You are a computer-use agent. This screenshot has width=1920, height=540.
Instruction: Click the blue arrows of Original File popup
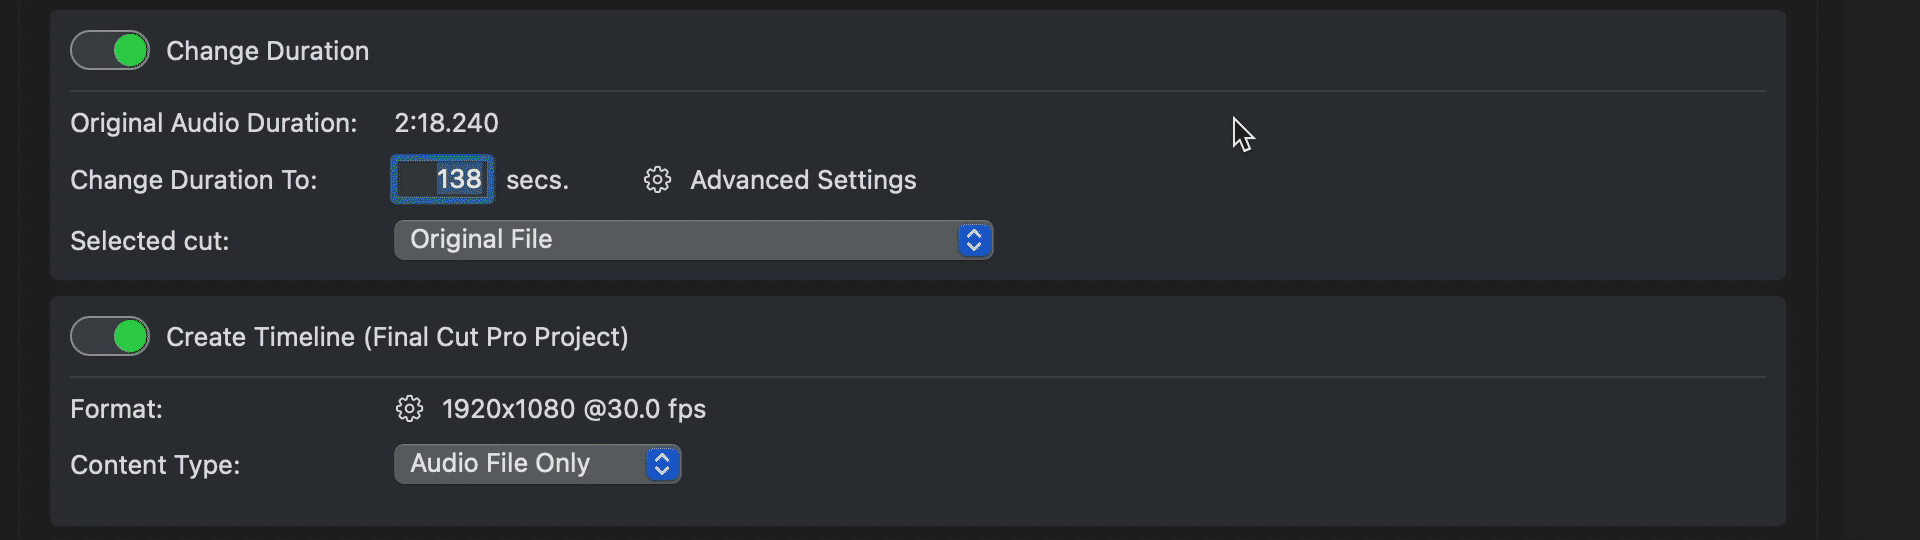[x=974, y=240]
